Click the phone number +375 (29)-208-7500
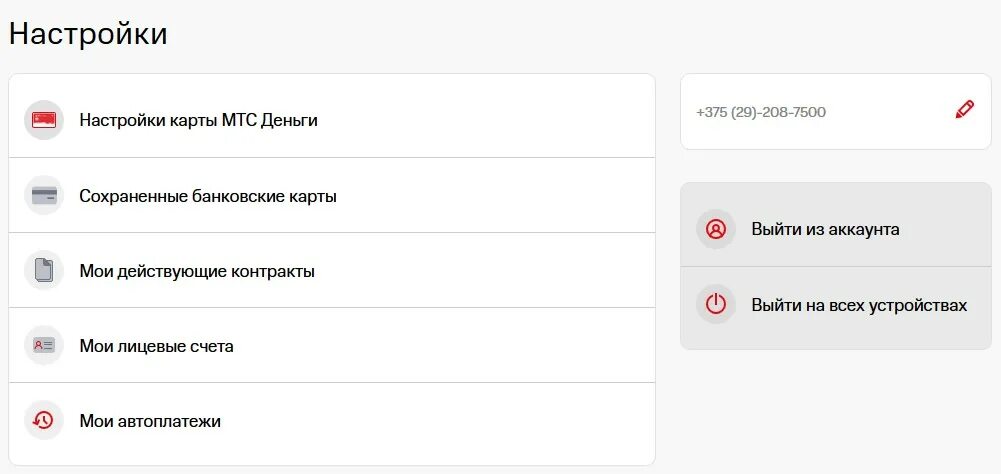 pos(761,112)
